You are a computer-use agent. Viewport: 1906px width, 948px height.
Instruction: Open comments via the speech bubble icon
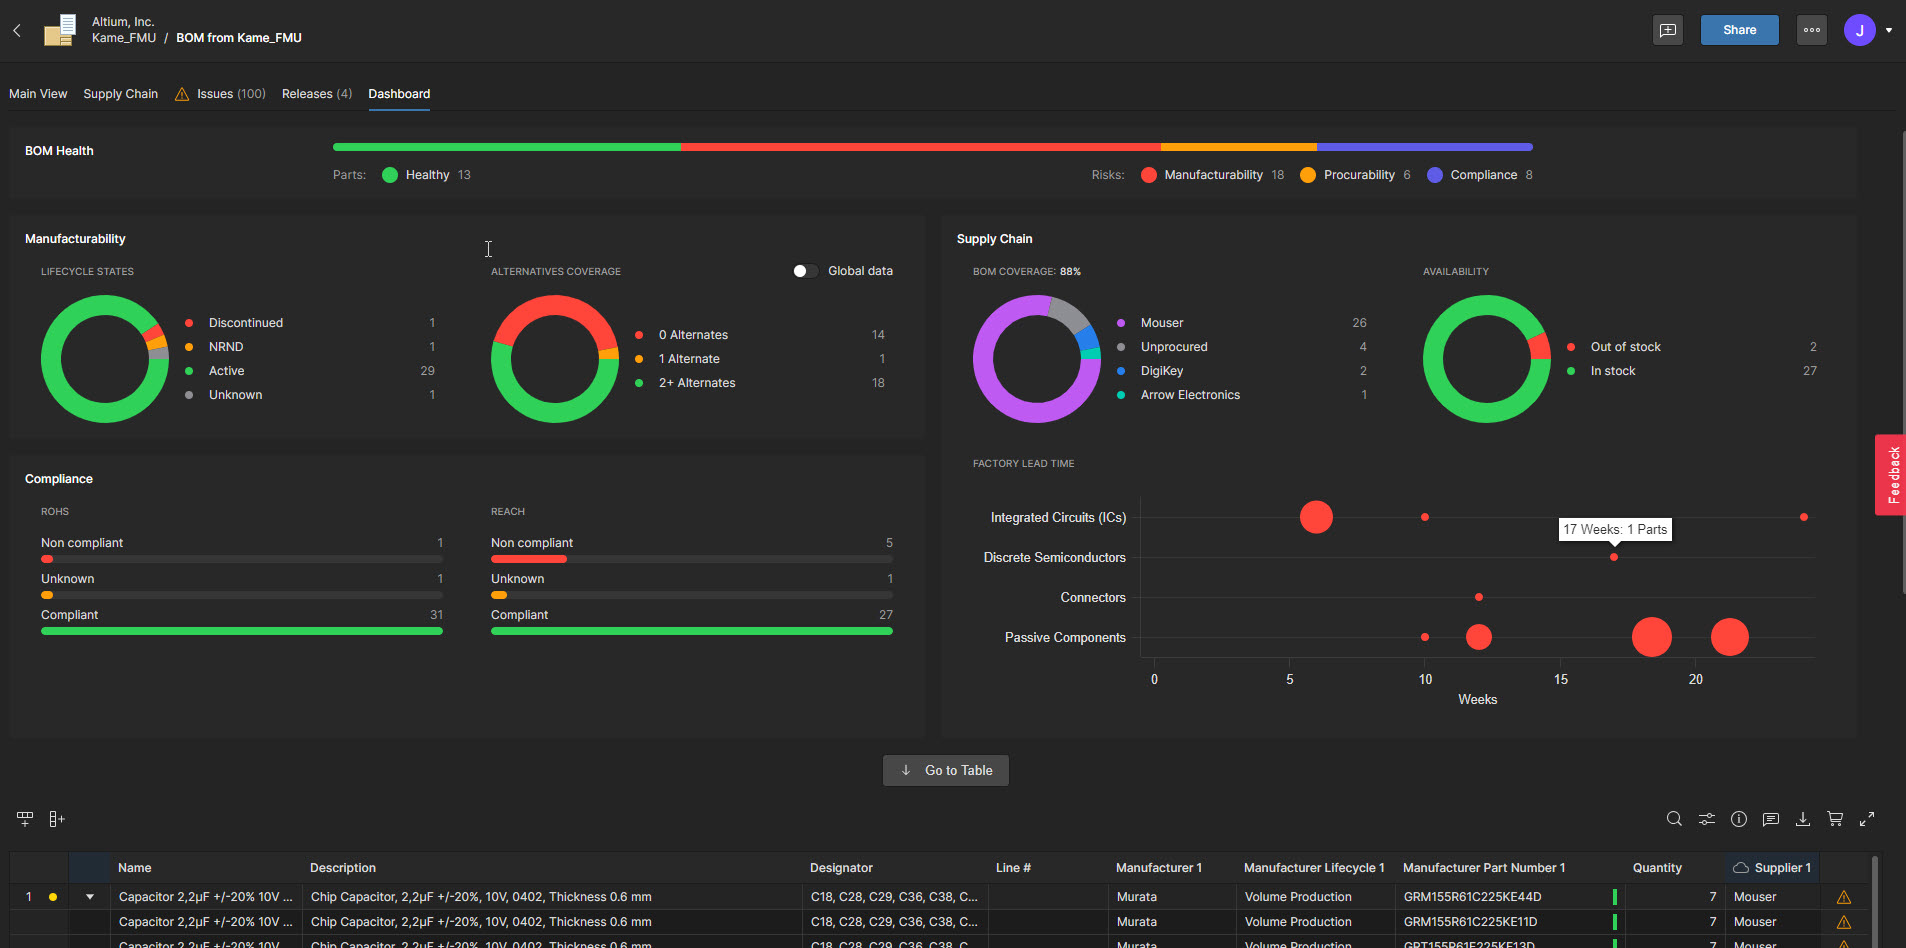point(1771,818)
